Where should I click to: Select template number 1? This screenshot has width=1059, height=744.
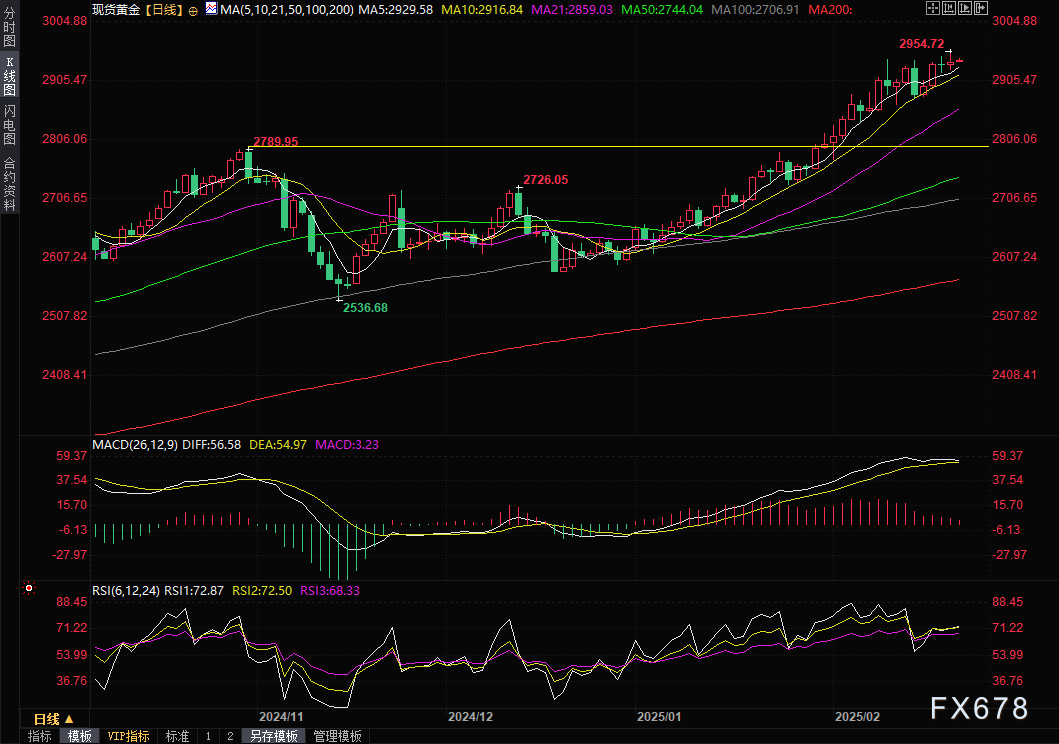pyautogui.click(x=208, y=736)
